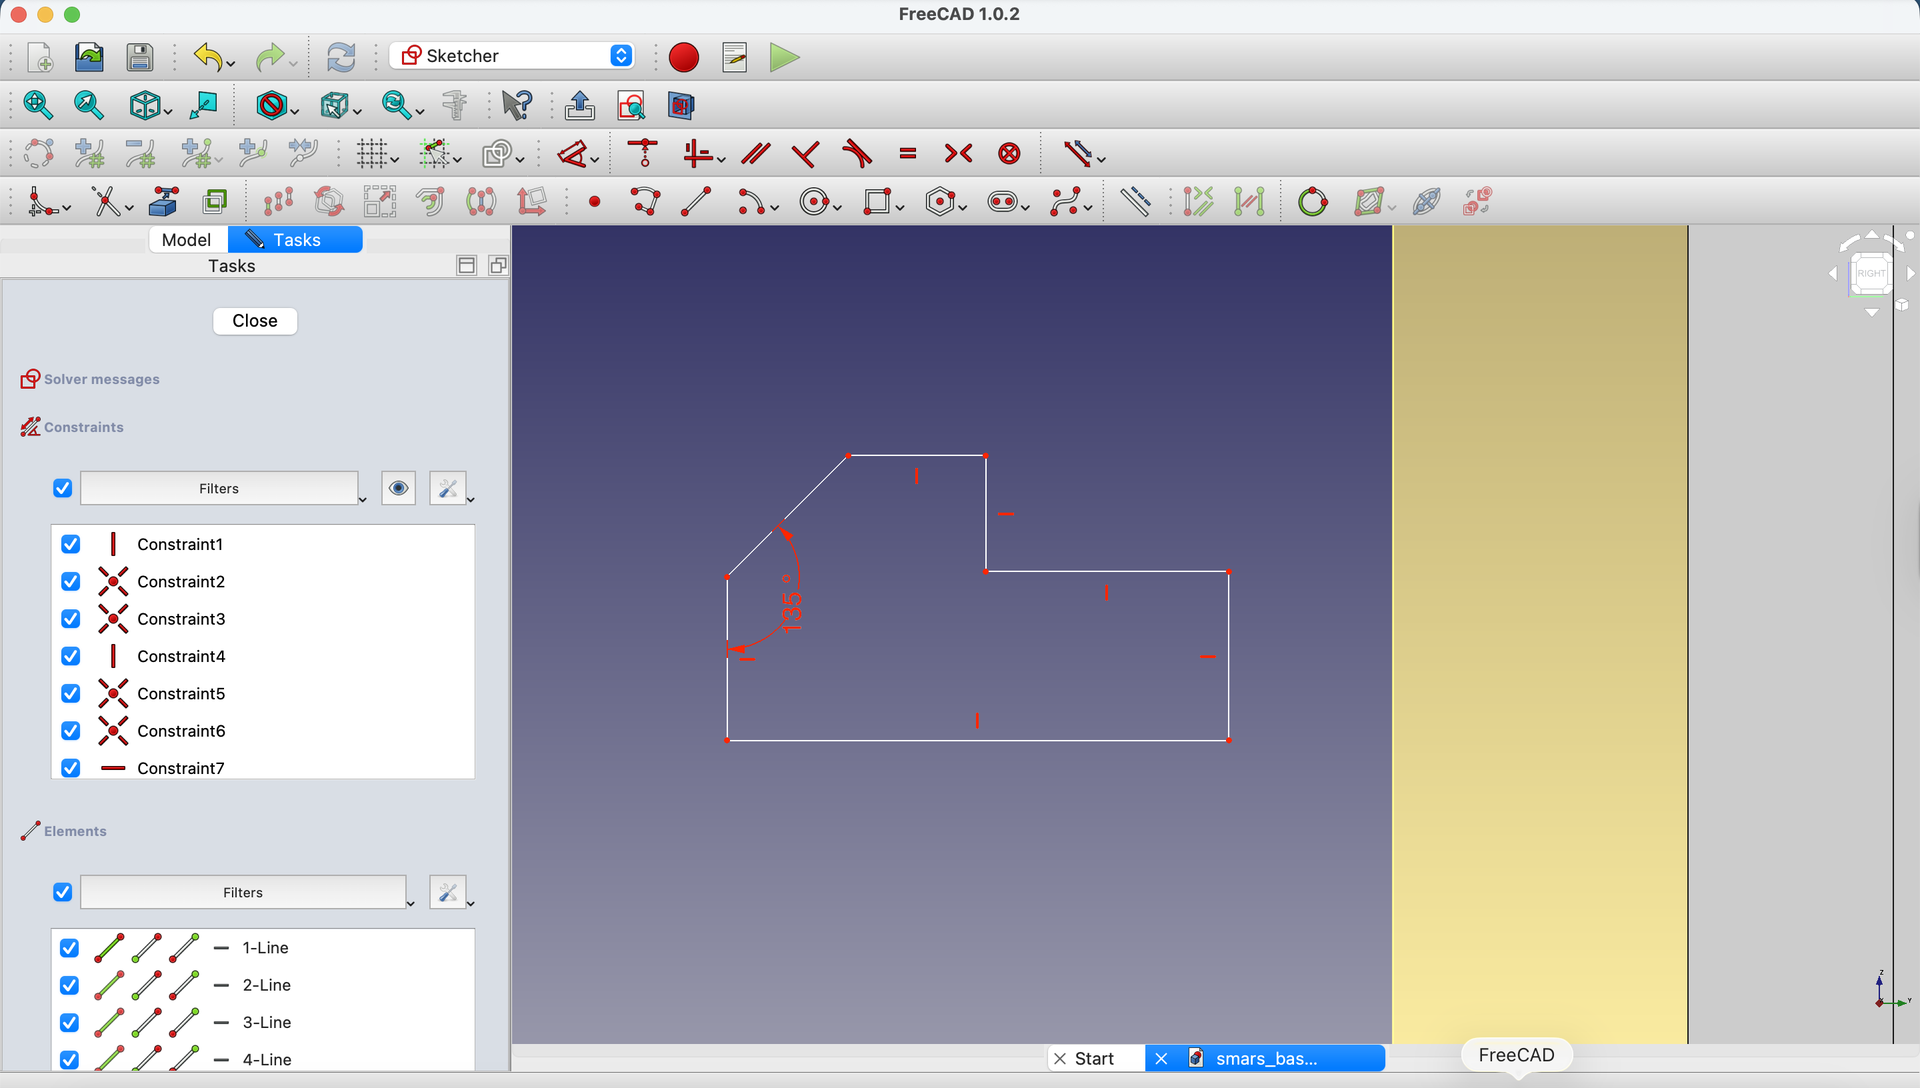The image size is (1920, 1088).
Task: Switch to the Tasks tab
Action: (x=295, y=240)
